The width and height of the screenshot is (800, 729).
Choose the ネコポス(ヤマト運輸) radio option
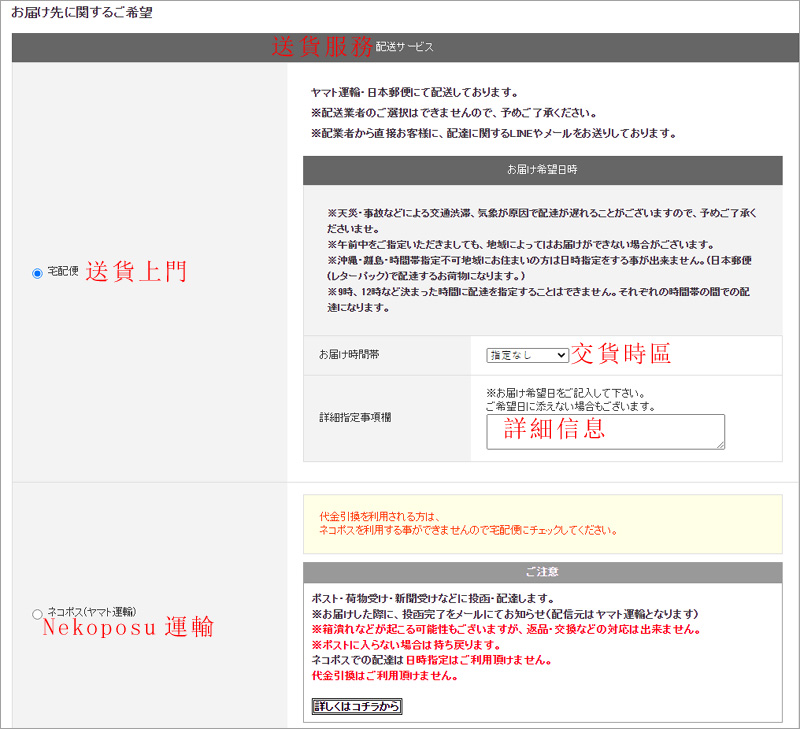pyautogui.click(x=38, y=613)
